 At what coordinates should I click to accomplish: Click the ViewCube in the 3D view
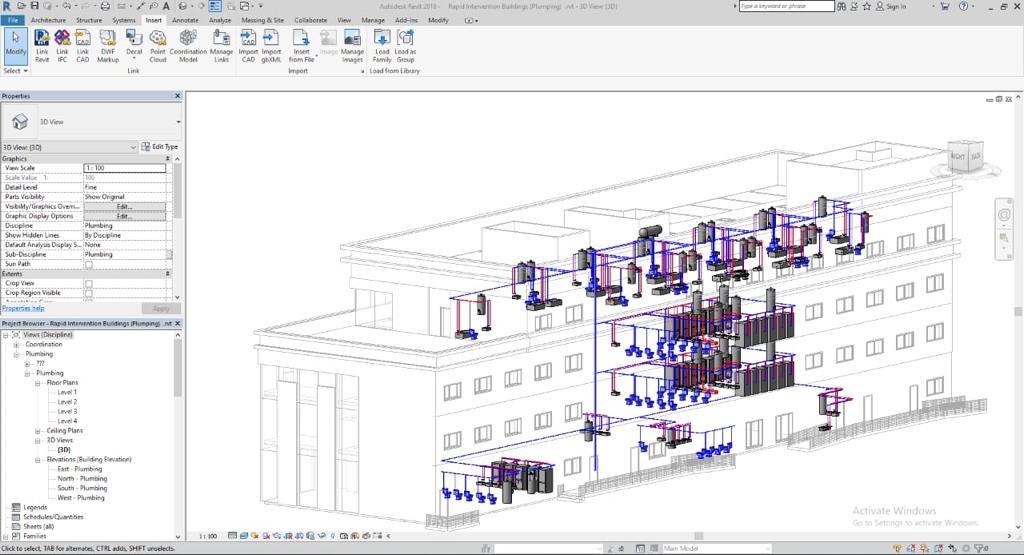(966, 157)
